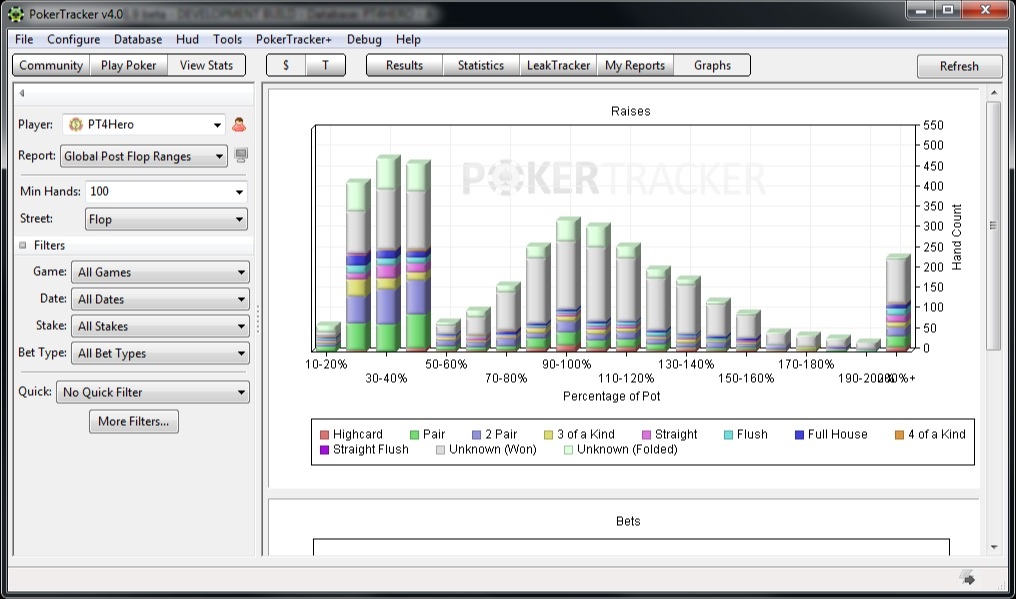This screenshot has width=1016, height=599.
Task: Open the File menu
Action: pyautogui.click(x=24, y=40)
